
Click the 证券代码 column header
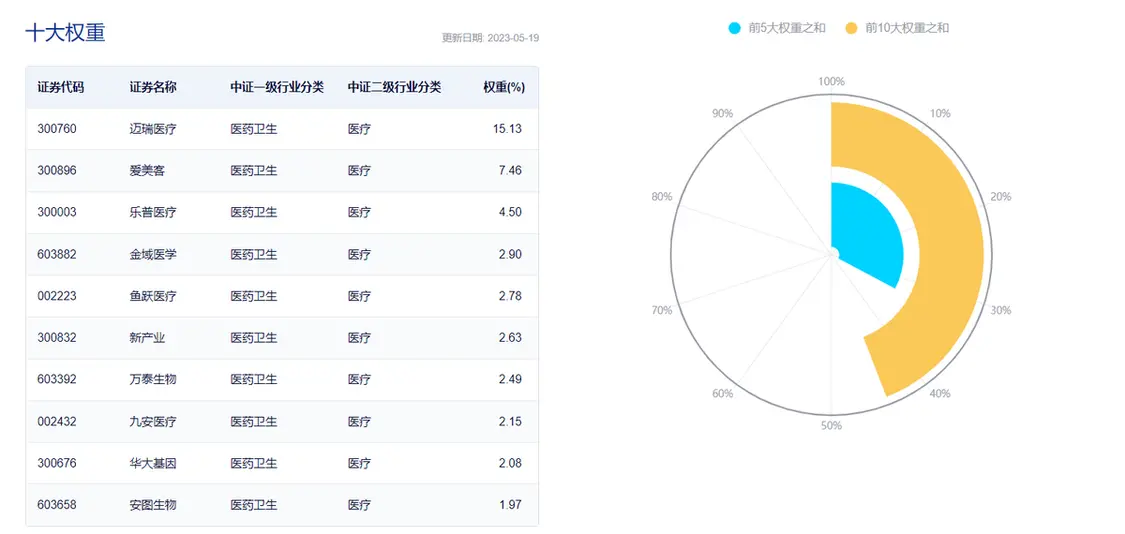click(60, 87)
